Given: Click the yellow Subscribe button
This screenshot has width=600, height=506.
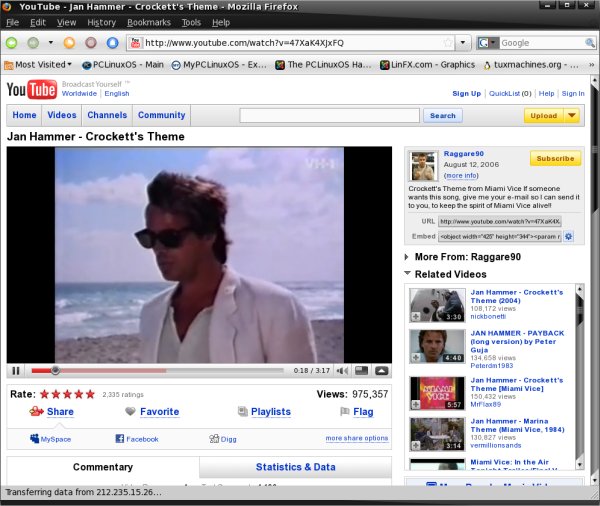Looking at the screenshot, I should pyautogui.click(x=555, y=159).
